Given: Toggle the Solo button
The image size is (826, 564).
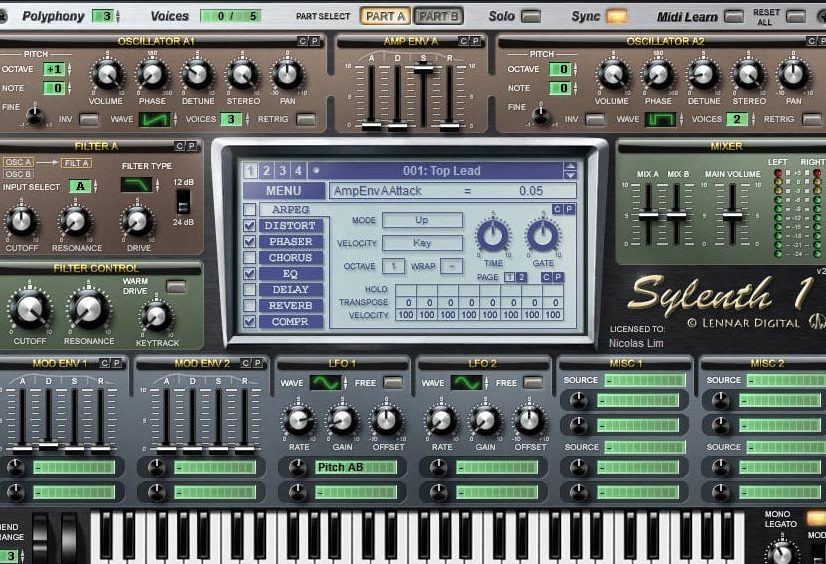Looking at the screenshot, I should [531, 16].
